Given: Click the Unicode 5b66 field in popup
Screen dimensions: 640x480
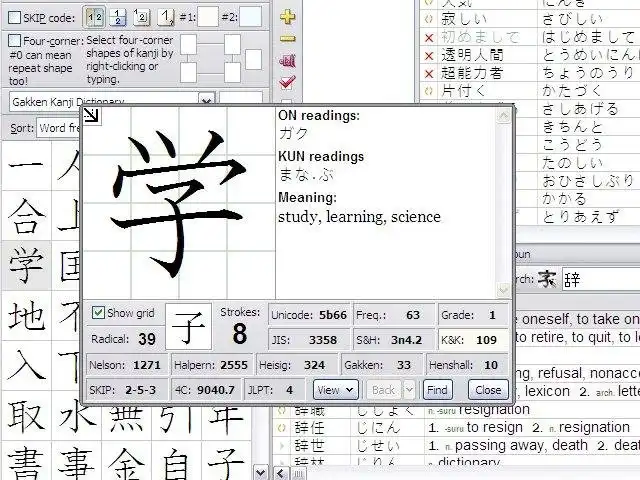Looking at the screenshot, I should 309,315.
